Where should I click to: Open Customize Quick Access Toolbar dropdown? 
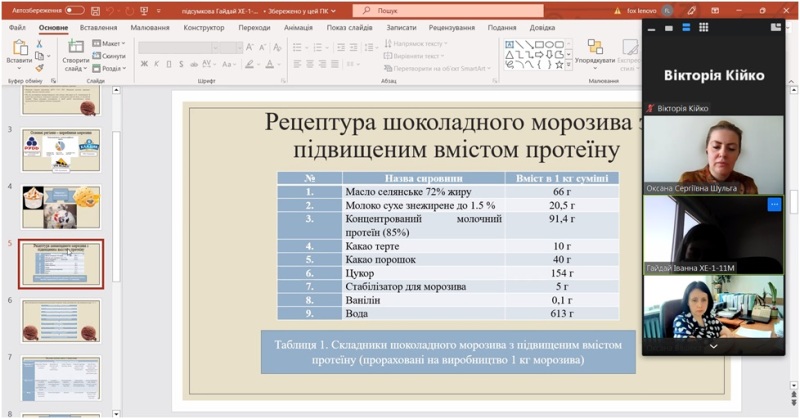tap(159, 11)
